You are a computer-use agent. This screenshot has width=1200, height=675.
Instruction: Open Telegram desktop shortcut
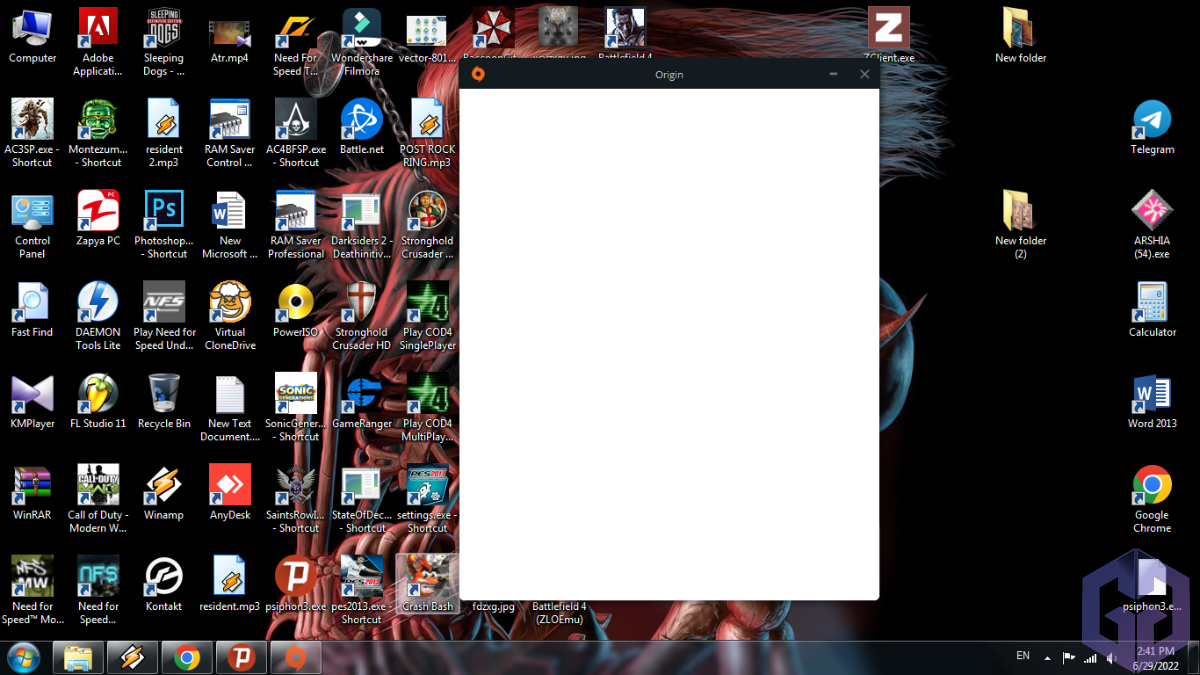1152,127
